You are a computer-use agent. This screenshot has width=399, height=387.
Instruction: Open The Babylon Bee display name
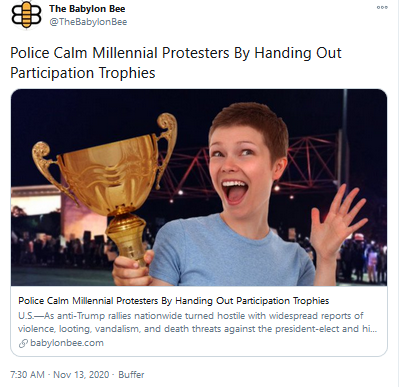click(87, 9)
